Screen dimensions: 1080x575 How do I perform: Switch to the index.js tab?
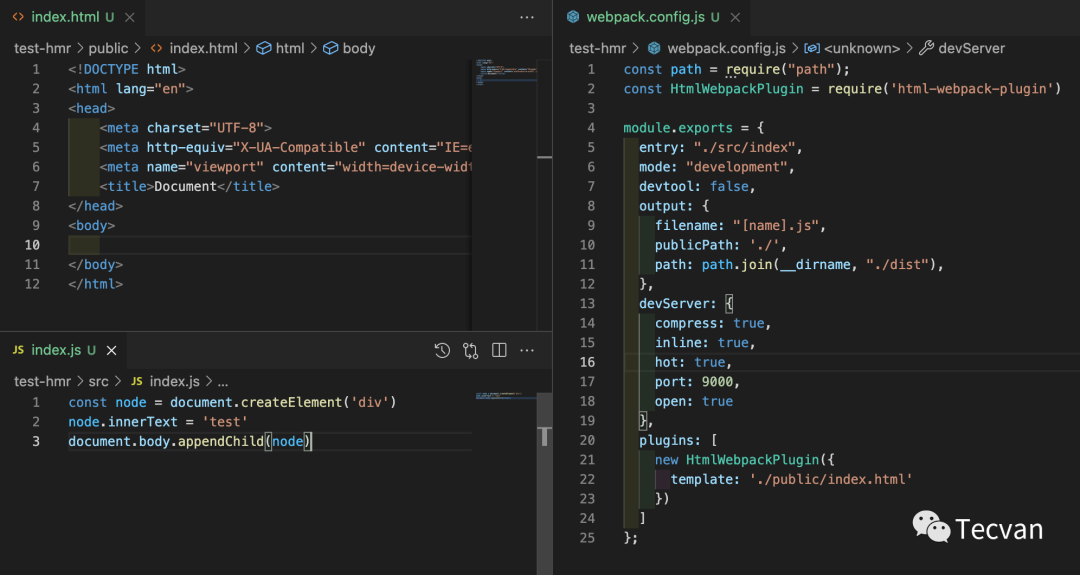tap(62, 351)
